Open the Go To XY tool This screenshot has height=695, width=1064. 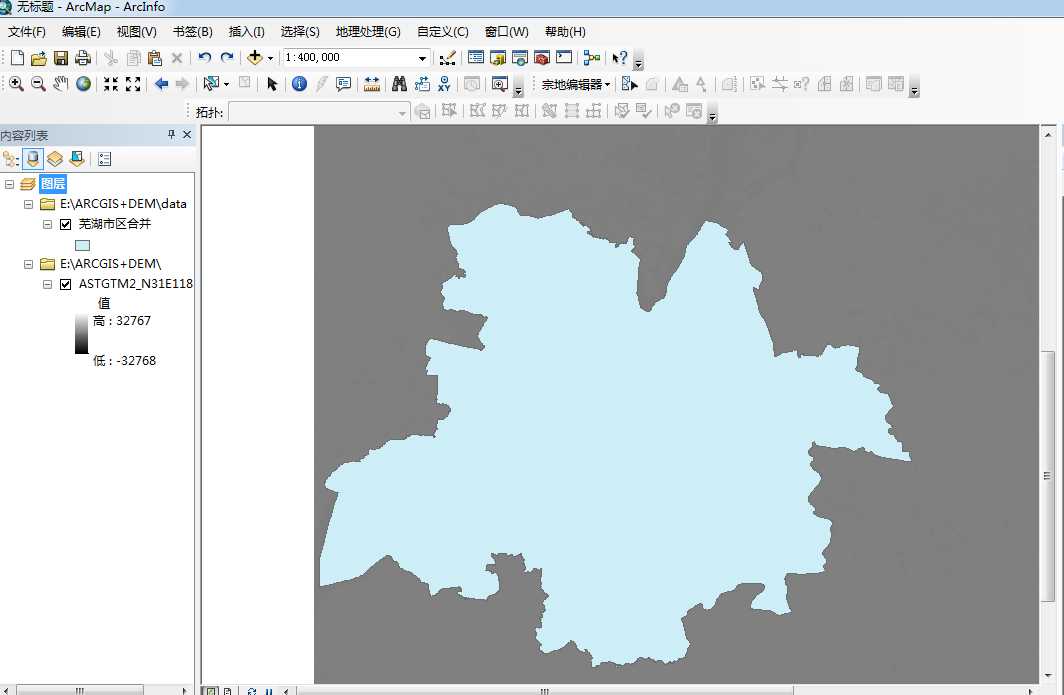click(444, 84)
